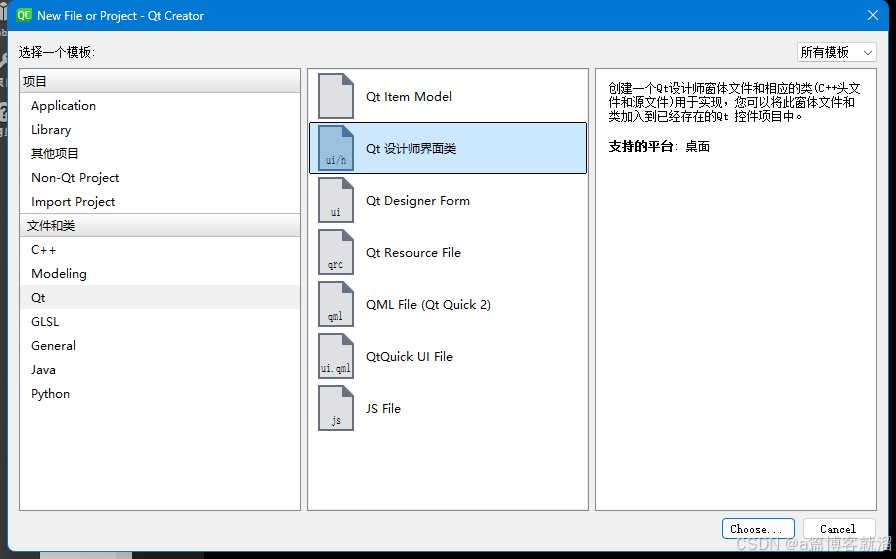Choose the JS File template label
896x559 pixels.
[x=383, y=409]
